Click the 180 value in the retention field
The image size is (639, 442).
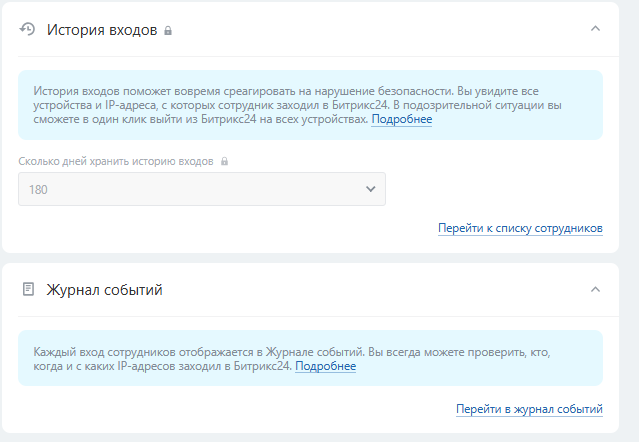click(38, 189)
